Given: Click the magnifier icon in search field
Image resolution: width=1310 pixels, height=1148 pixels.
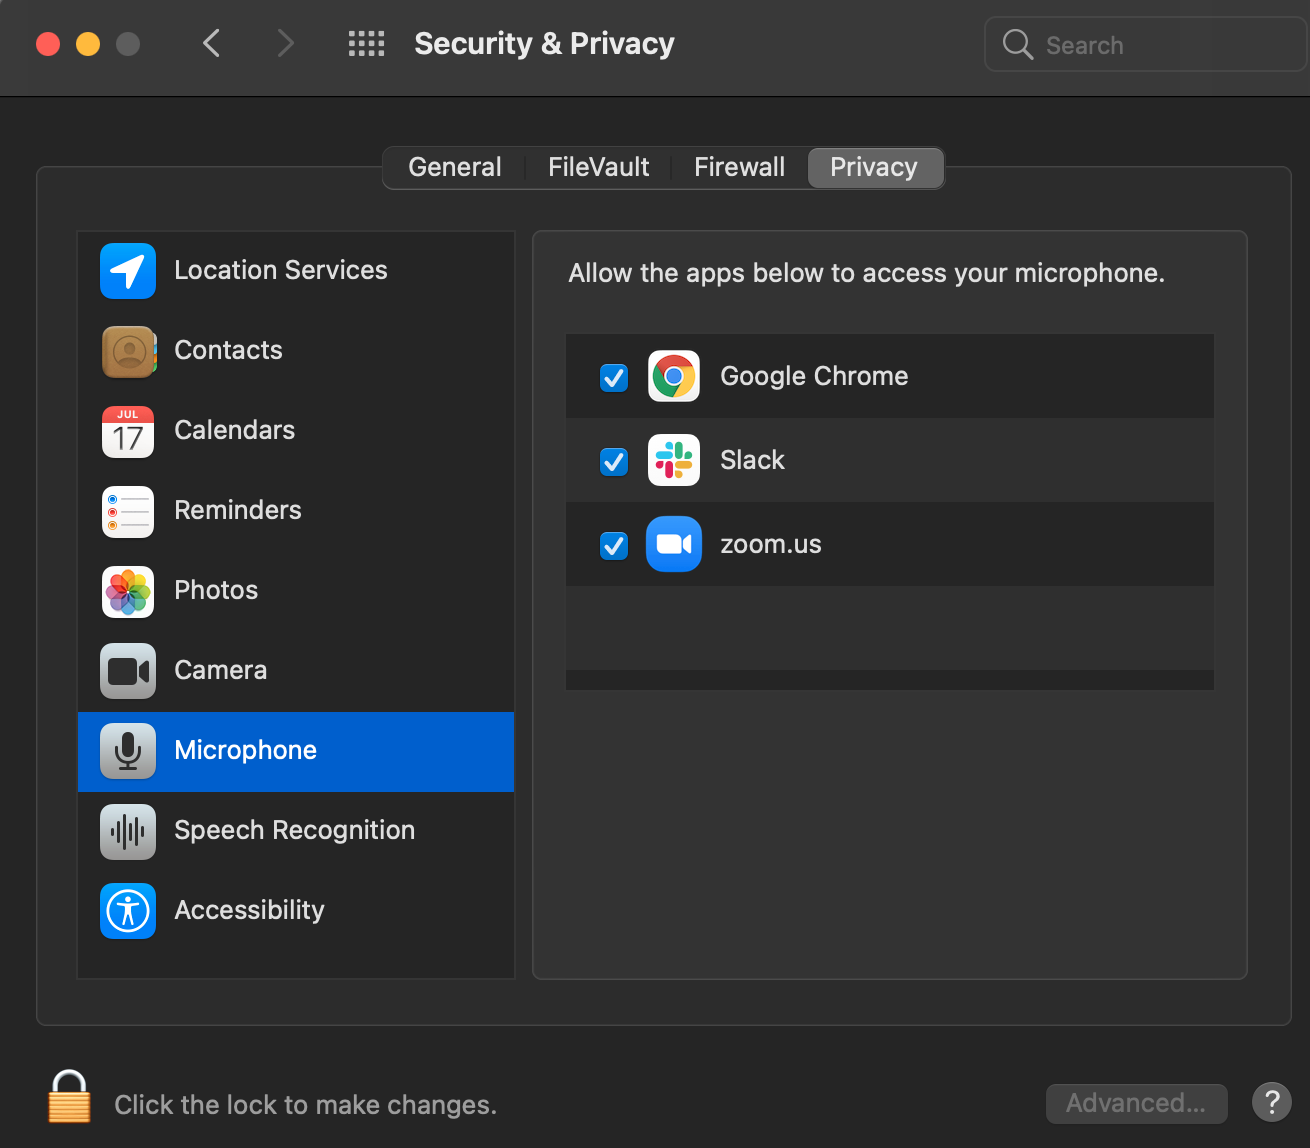Looking at the screenshot, I should pyautogui.click(x=1017, y=44).
